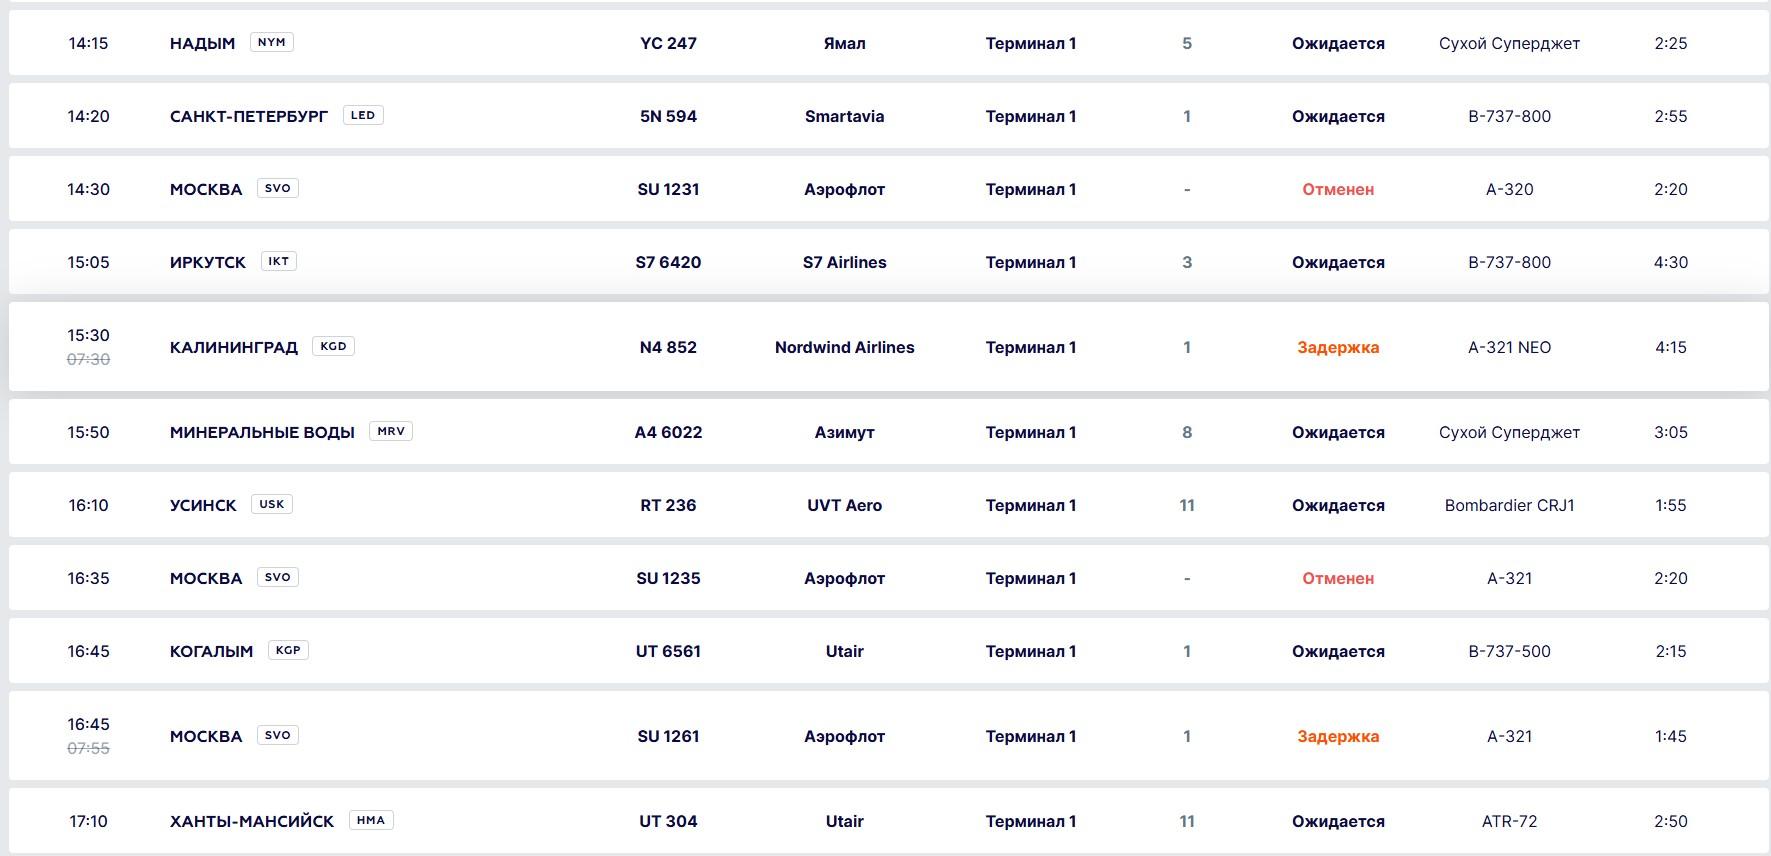Viewport: 1771px width, 856px height.
Task: Click the crossed-out 07:55 original time
Action: (x=88, y=748)
